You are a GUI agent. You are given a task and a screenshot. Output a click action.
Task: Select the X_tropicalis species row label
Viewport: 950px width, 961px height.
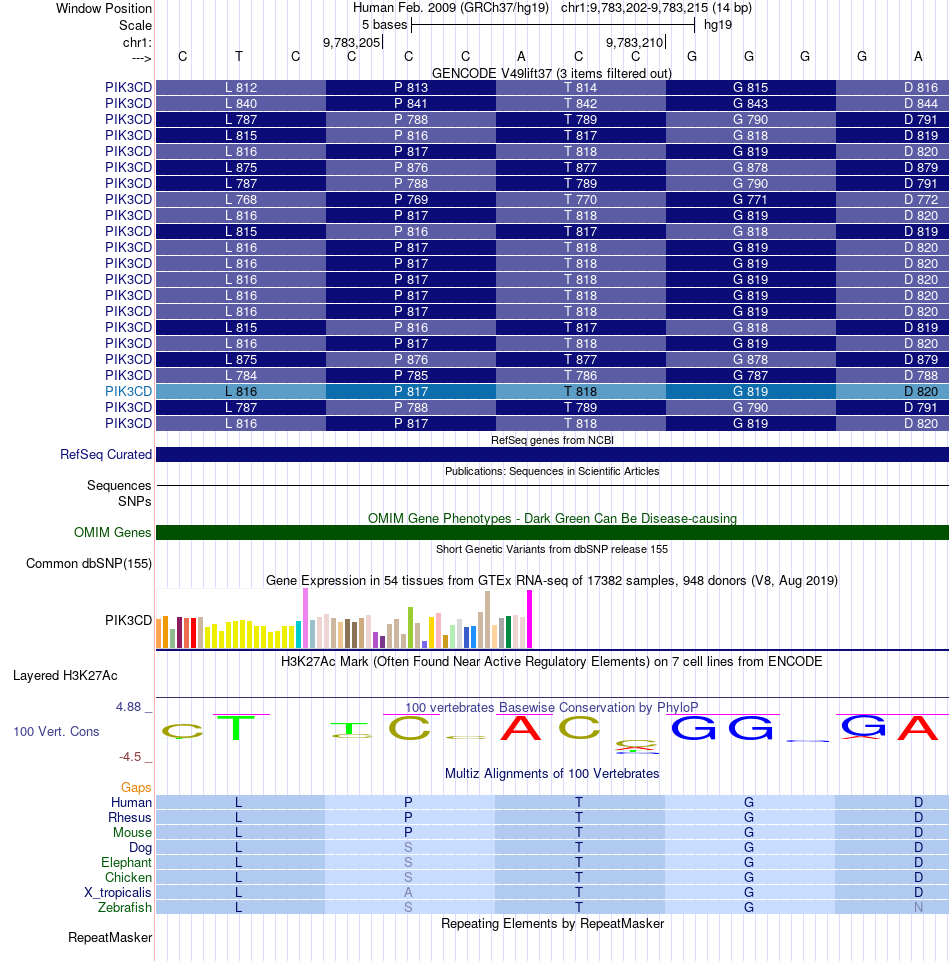[x=117, y=892]
